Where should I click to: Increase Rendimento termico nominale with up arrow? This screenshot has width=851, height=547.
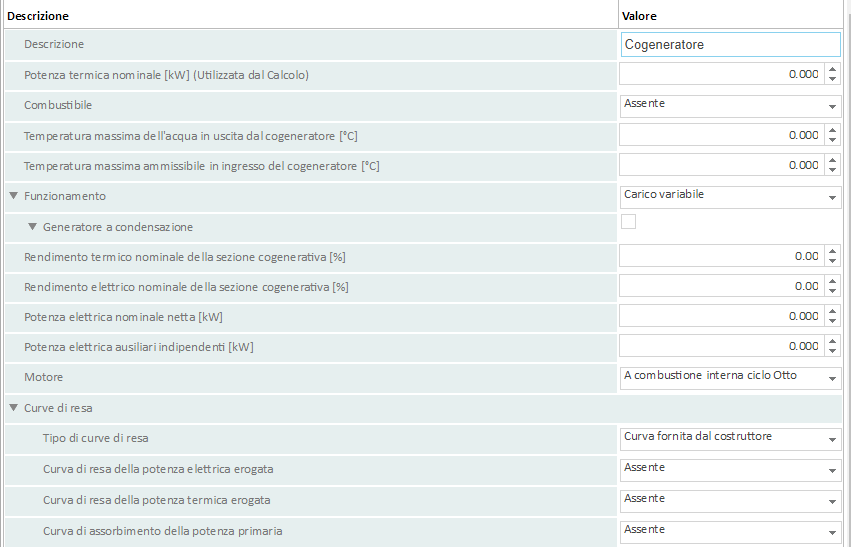pyautogui.click(x=833, y=251)
